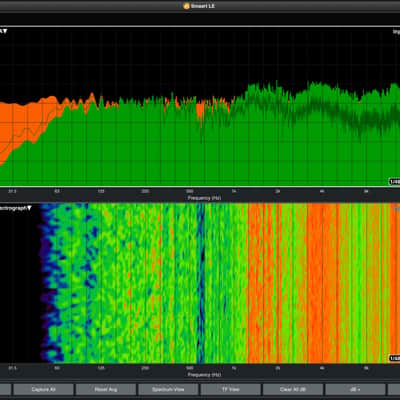This screenshot has height=400, width=400.
Task: Click the Clear All dB button
Action: [293, 389]
